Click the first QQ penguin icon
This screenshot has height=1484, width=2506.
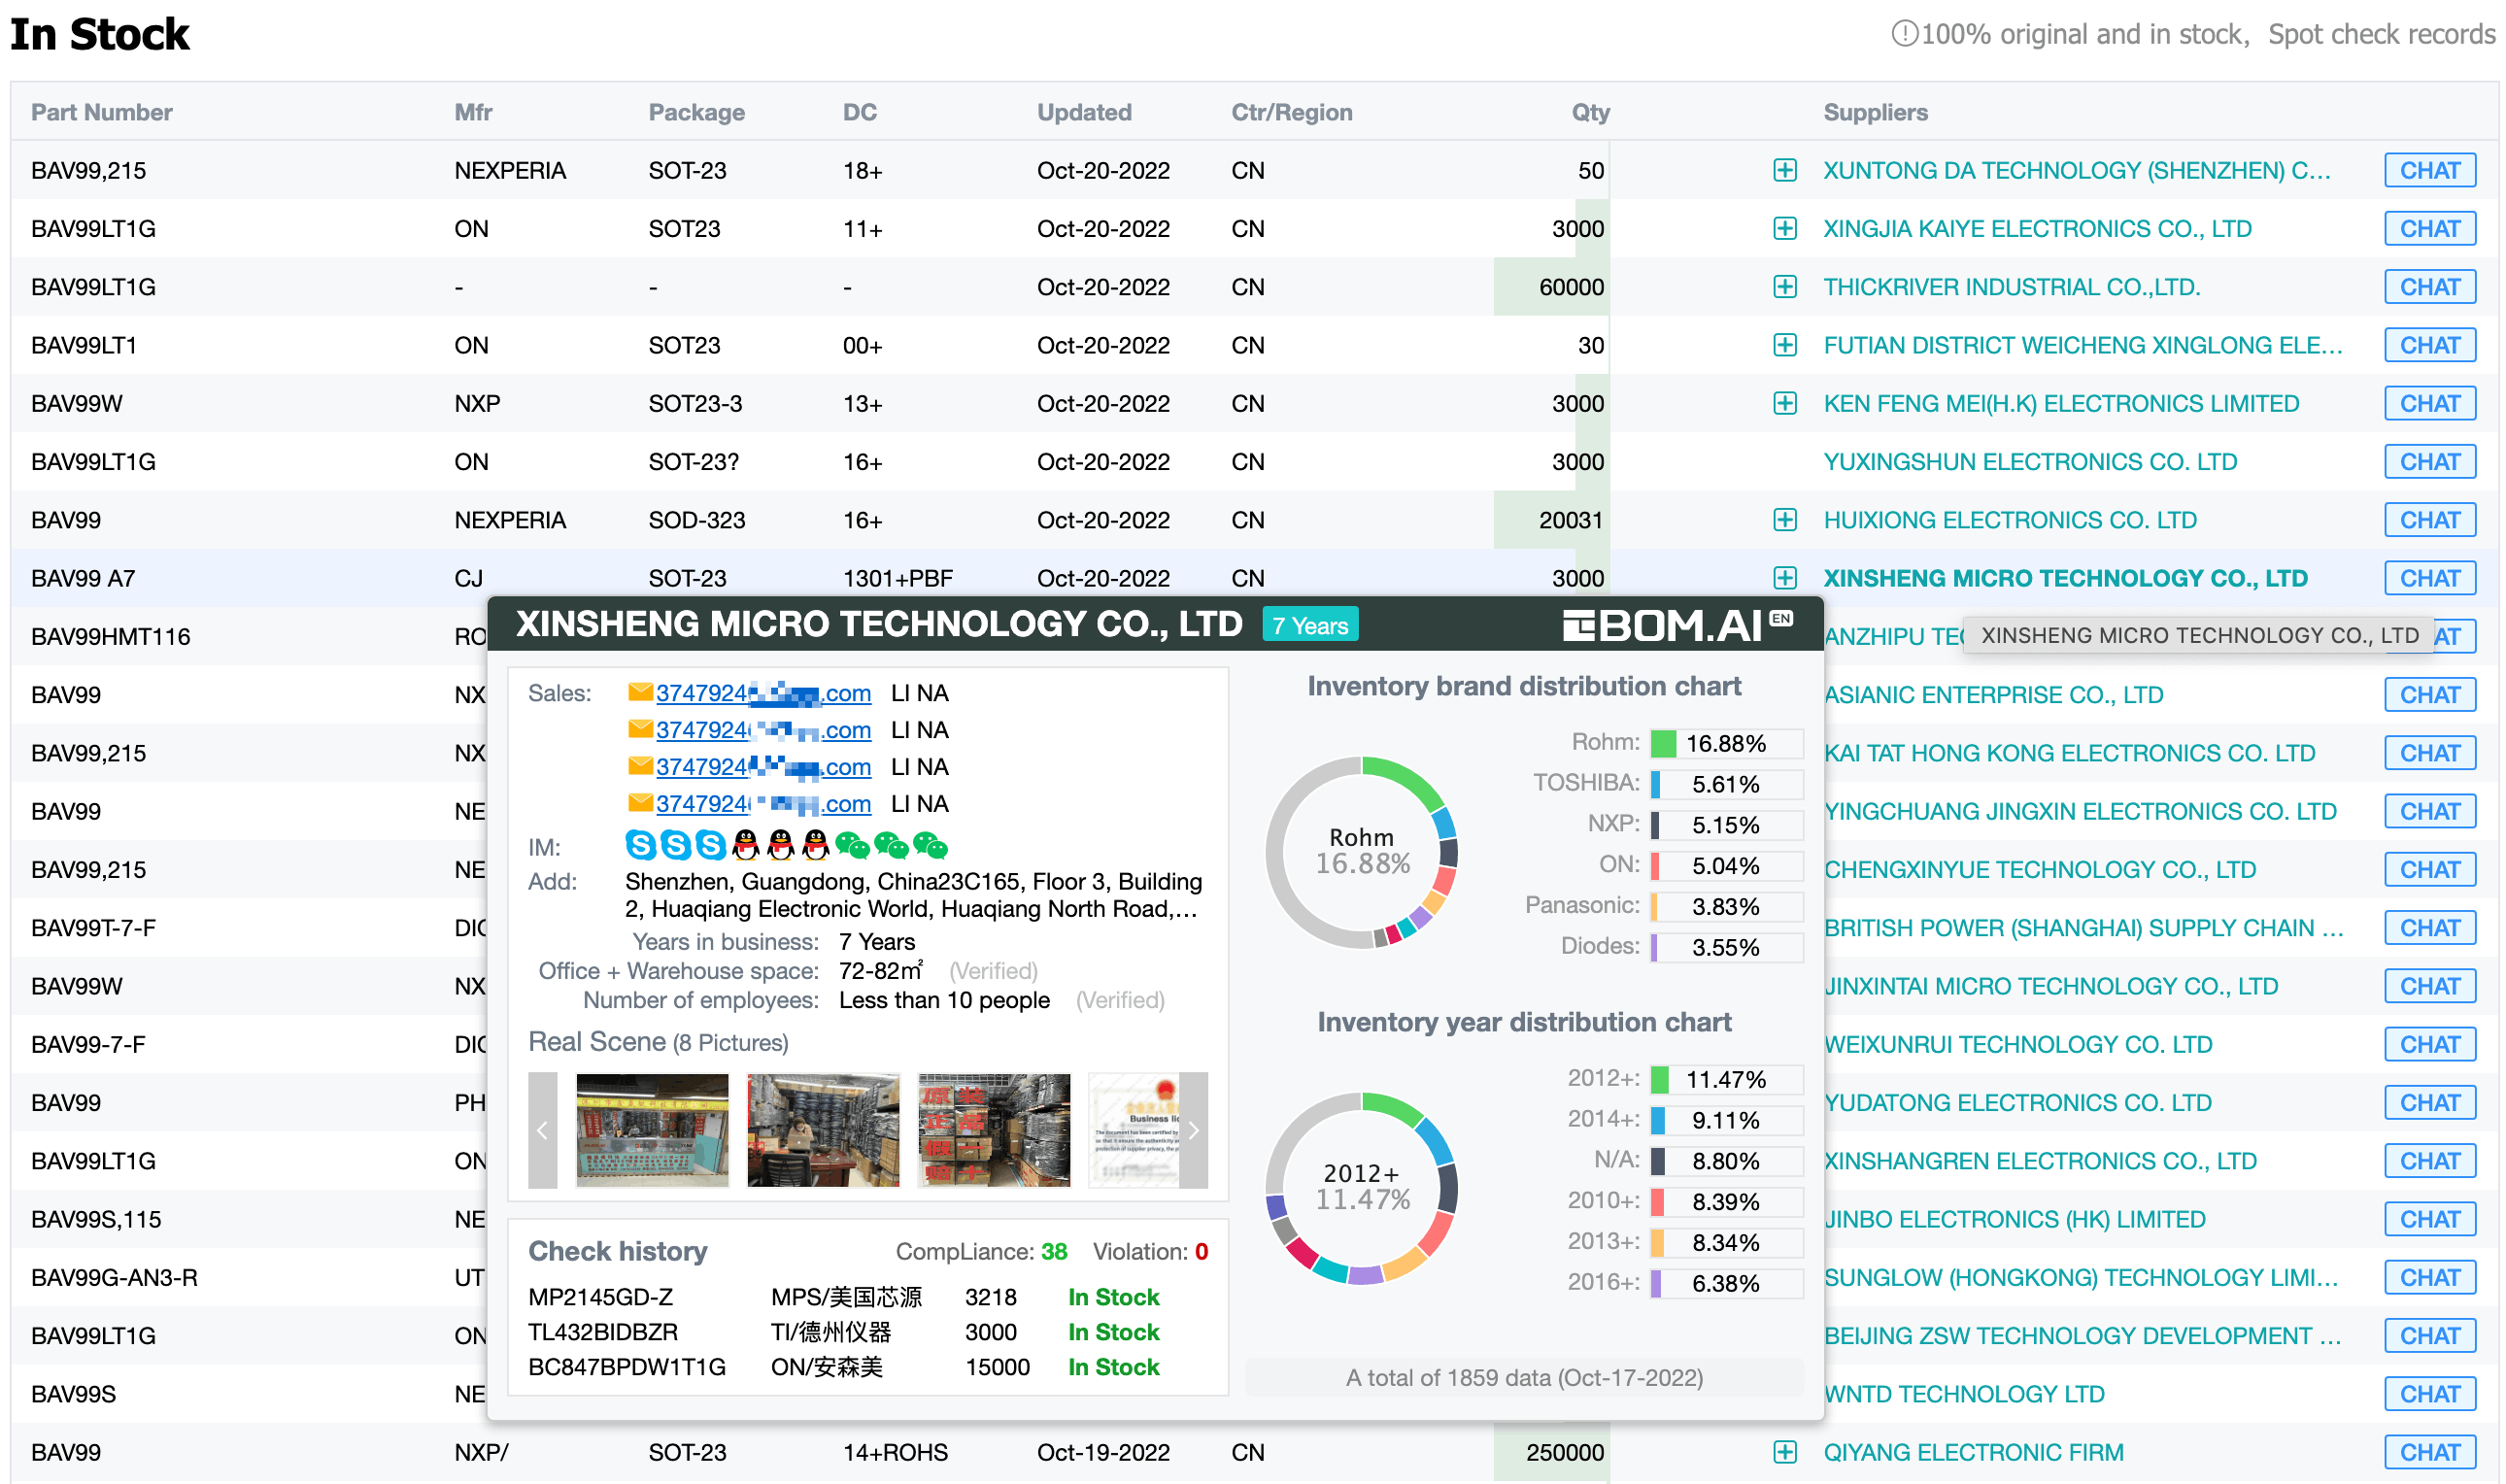coord(746,846)
